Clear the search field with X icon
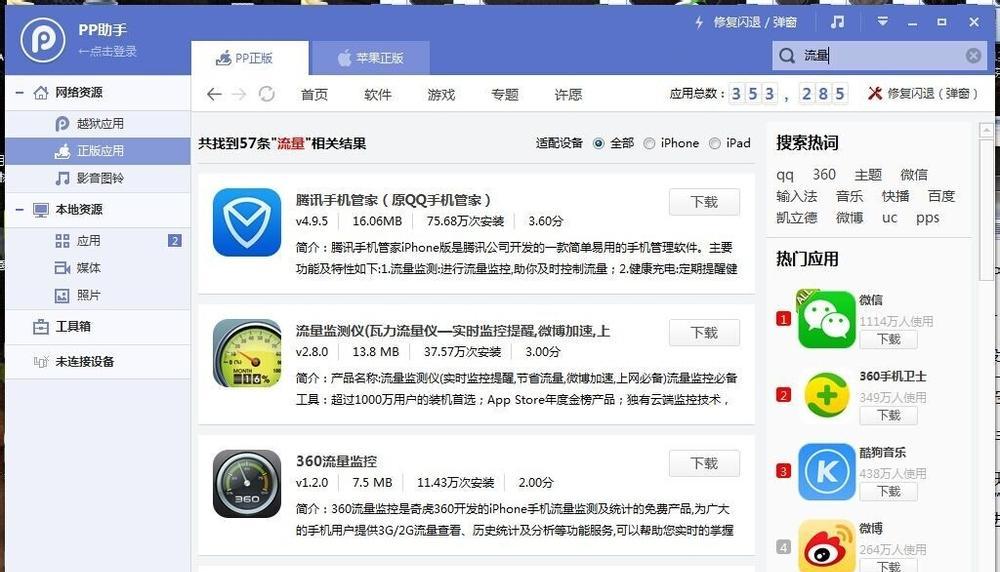 [x=973, y=55]
